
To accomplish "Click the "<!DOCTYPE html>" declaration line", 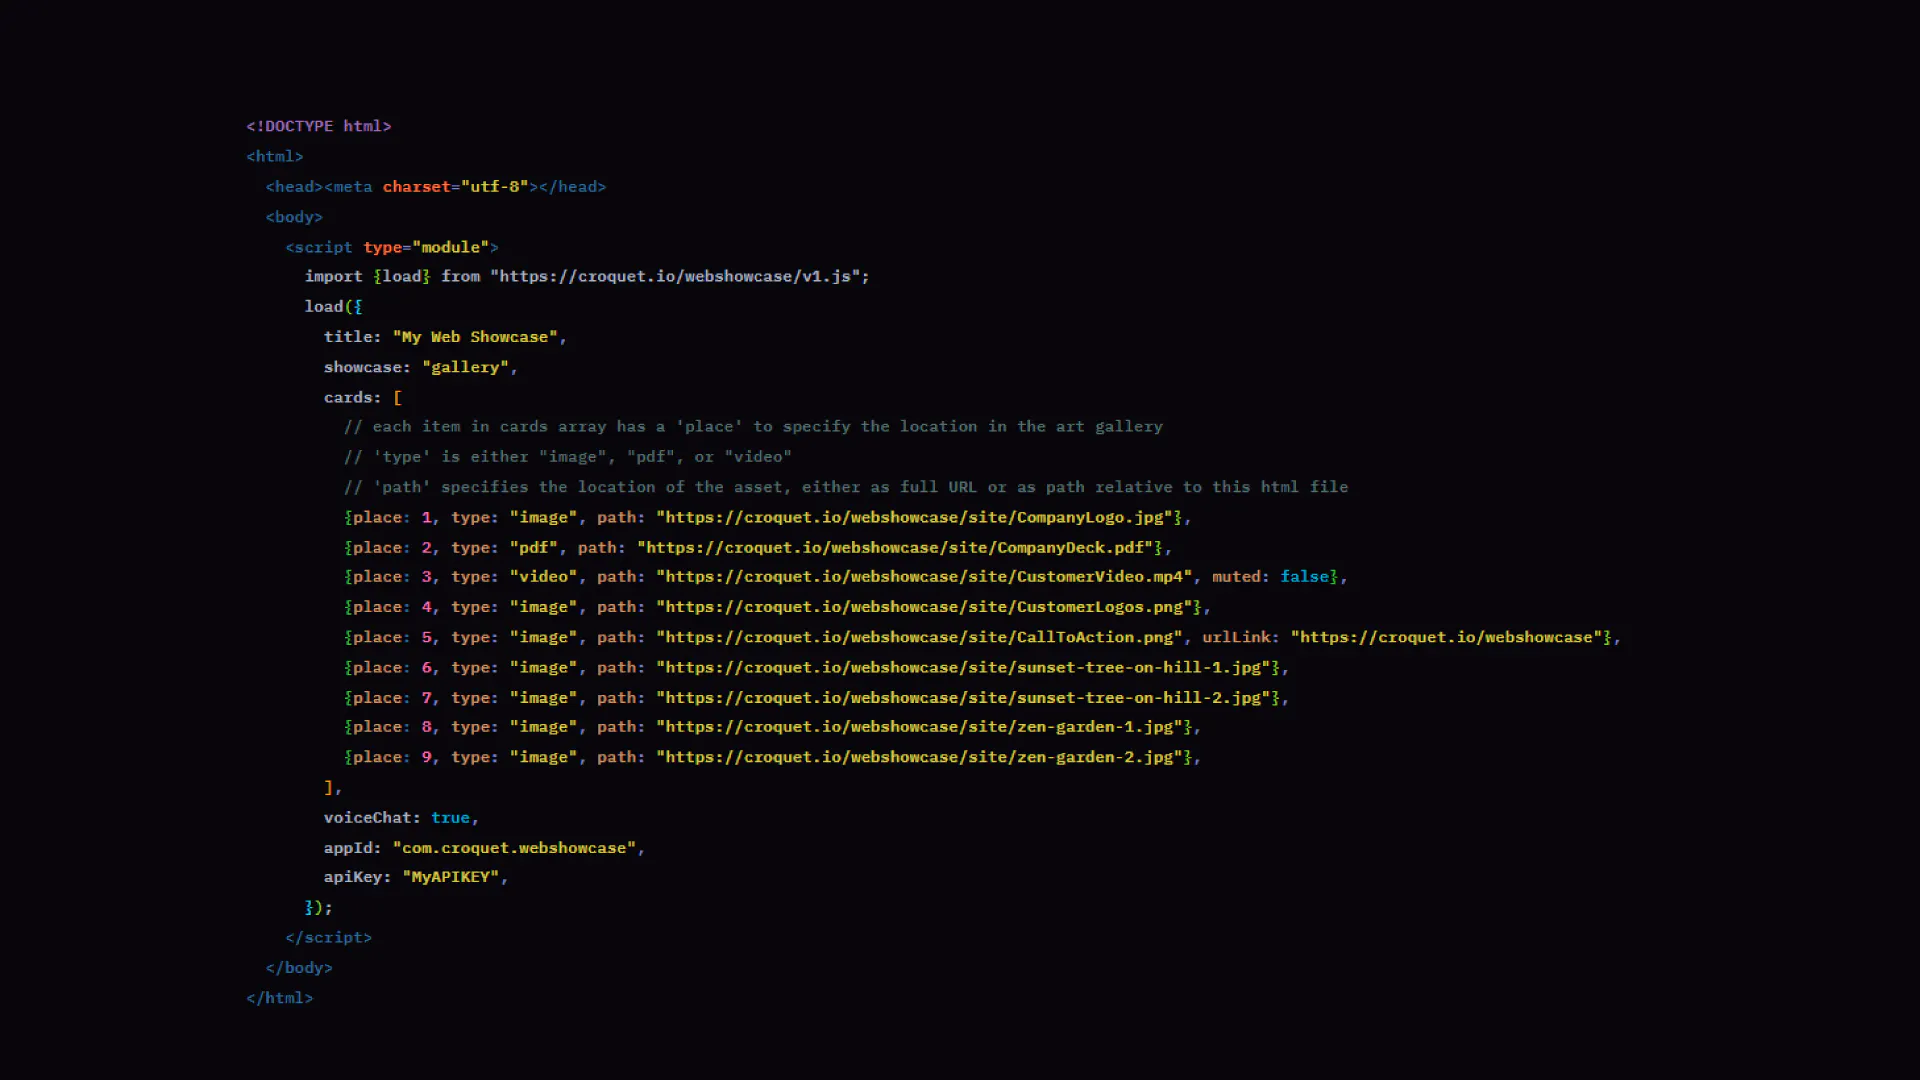I will pyautogui.click(x=319, y=126).
